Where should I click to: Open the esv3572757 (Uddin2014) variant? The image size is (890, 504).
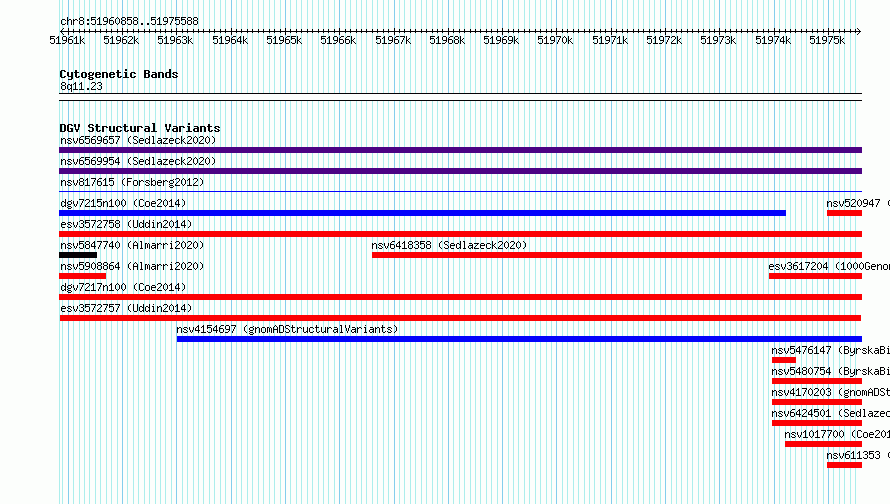point(126,308)
